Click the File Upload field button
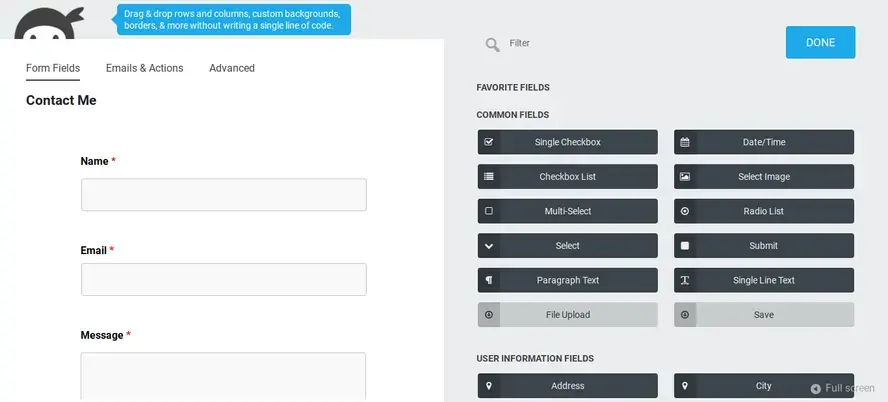Viewport: 888px width, 402px height. (568, 315)
